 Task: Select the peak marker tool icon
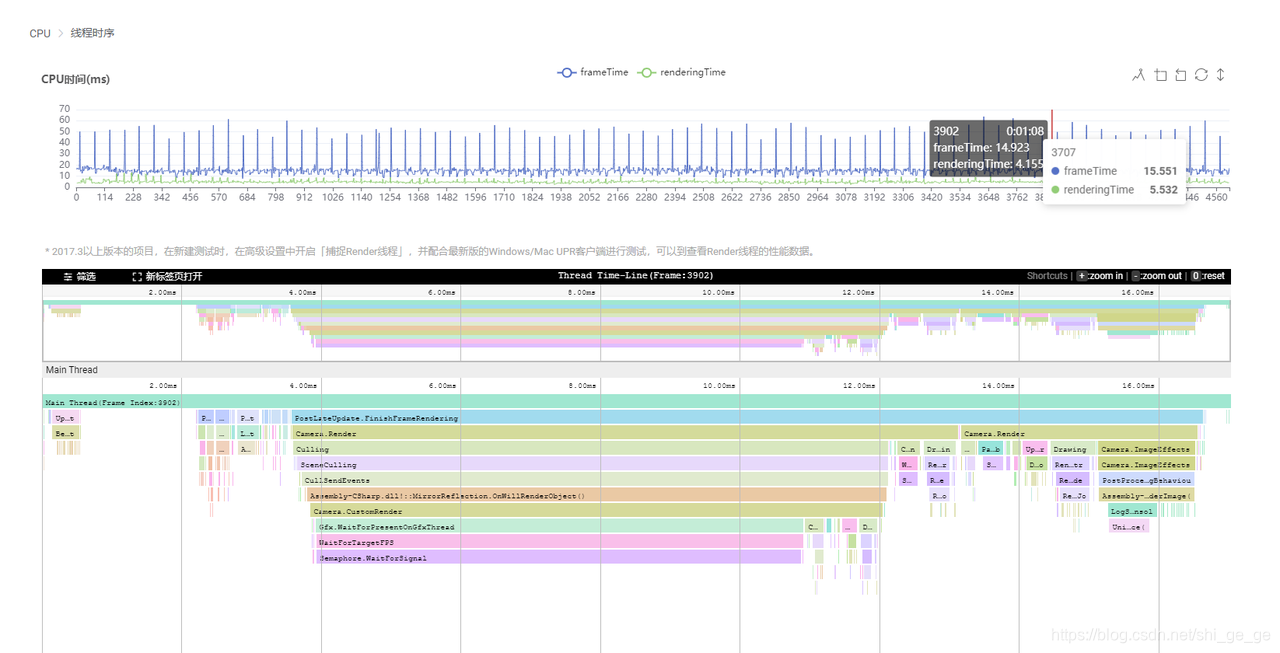(1139, 74)
